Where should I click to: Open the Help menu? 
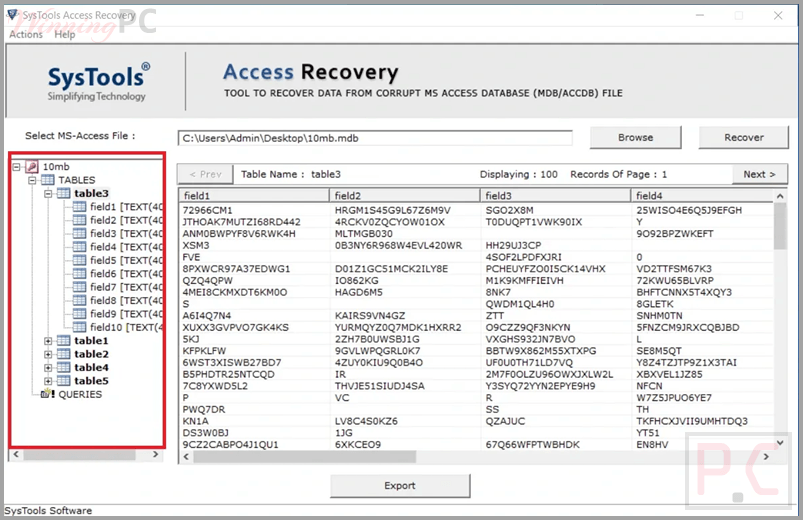[x=65, y=34]
